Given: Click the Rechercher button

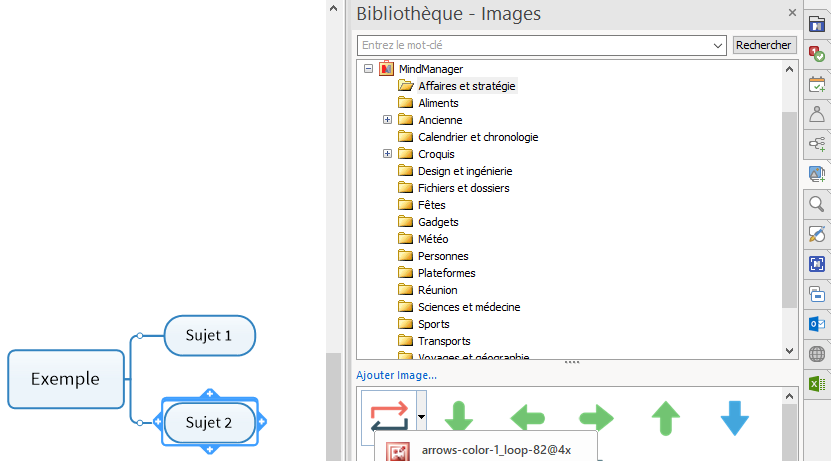Looking at the screenshot, I should tap(764, 45).
